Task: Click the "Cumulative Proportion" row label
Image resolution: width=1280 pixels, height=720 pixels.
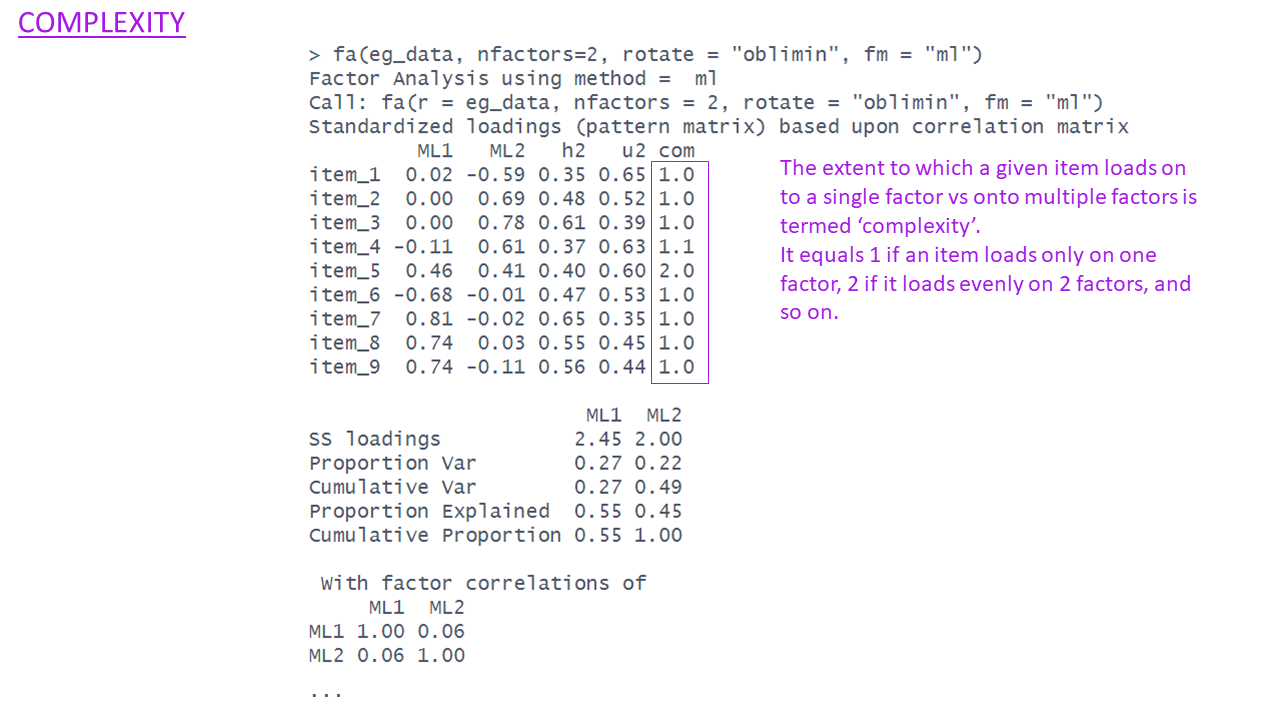Action: tap(435, 535)
